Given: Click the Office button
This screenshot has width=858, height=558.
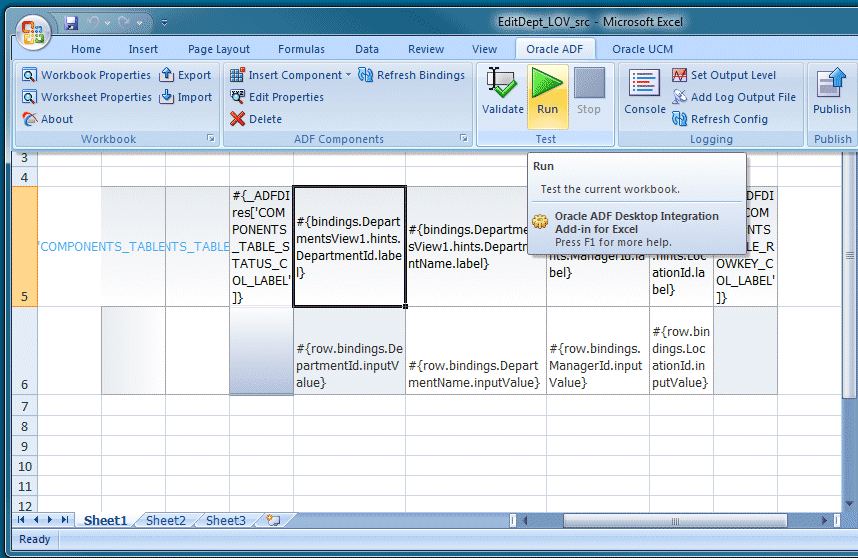Looking at the screenshot, I should coord(33,32).
